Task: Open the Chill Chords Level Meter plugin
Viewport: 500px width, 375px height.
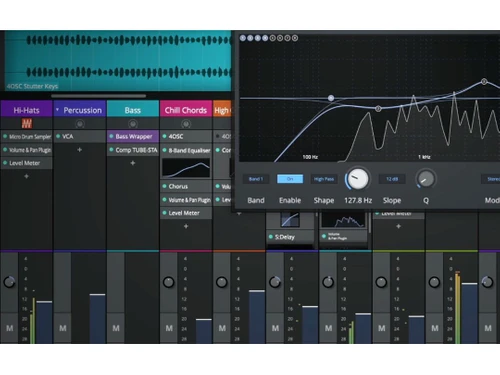Action: tap(186, 213)
